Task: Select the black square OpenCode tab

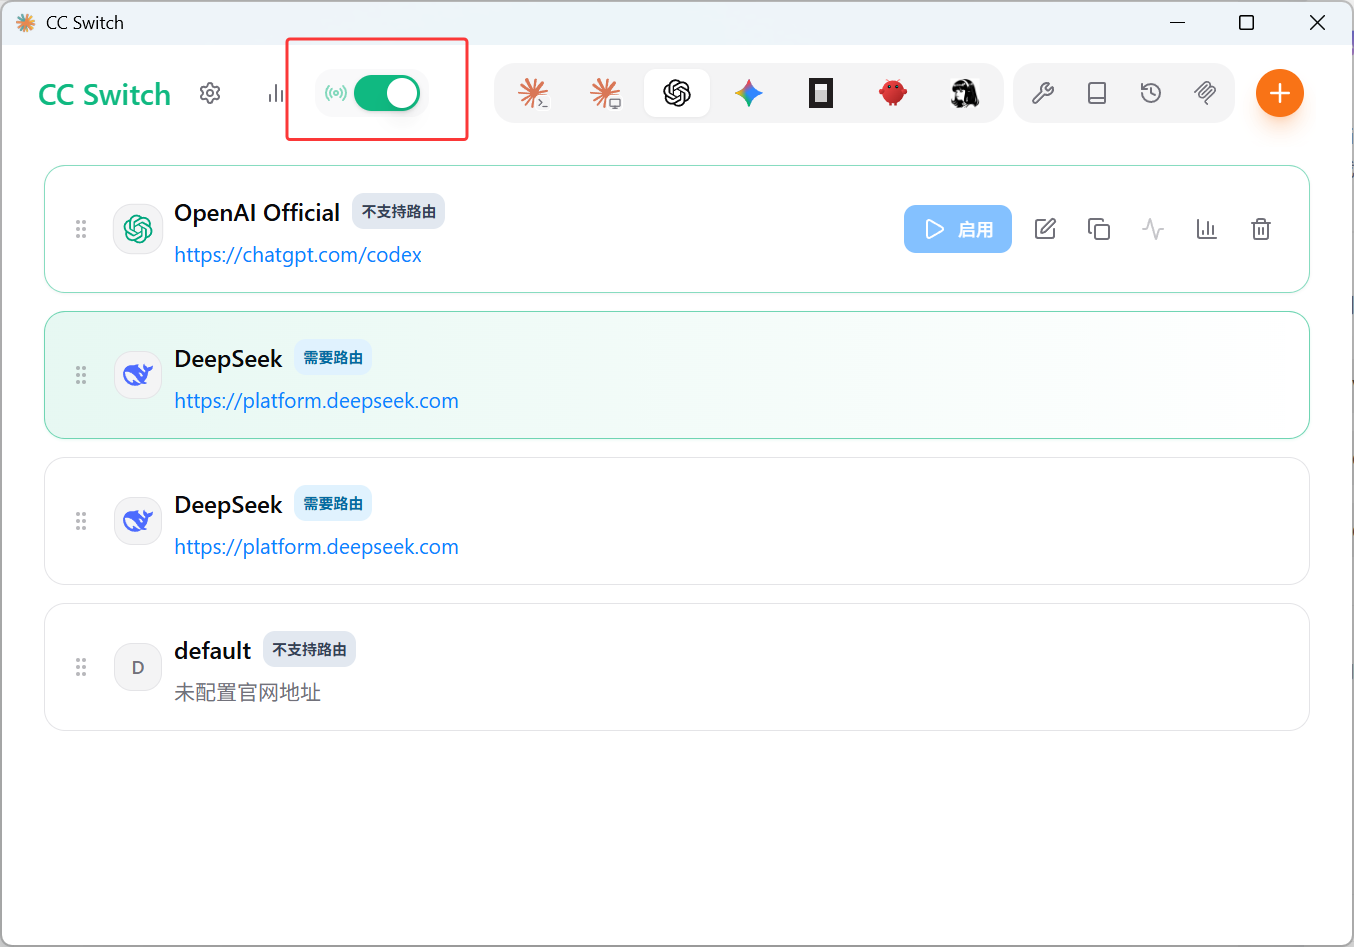Action: click(821, 93)
